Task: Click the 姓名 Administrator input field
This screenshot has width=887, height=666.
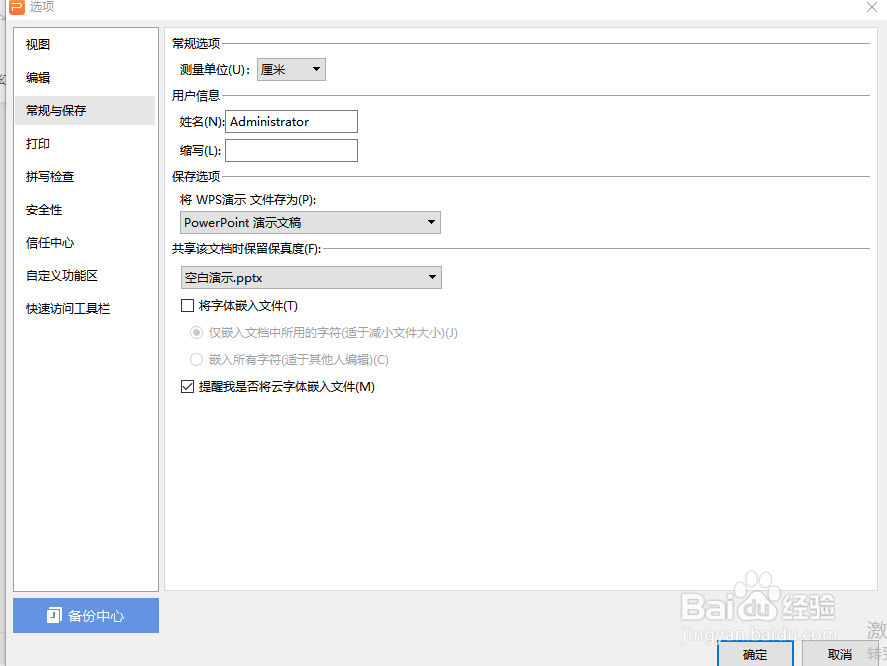Action: [291, 122]
